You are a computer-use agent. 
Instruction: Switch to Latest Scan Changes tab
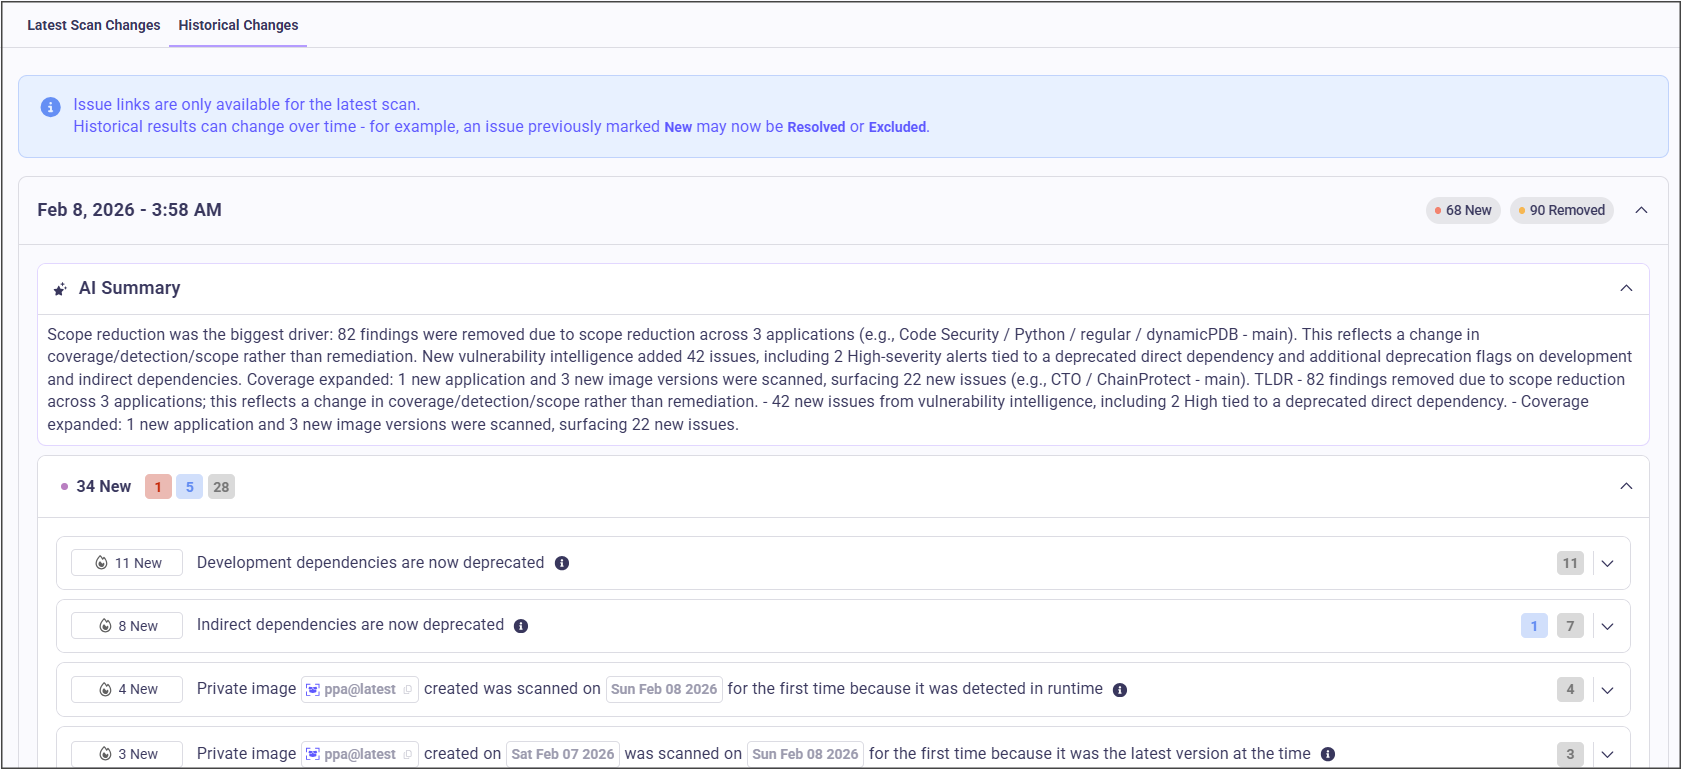(x=93, y=25)
